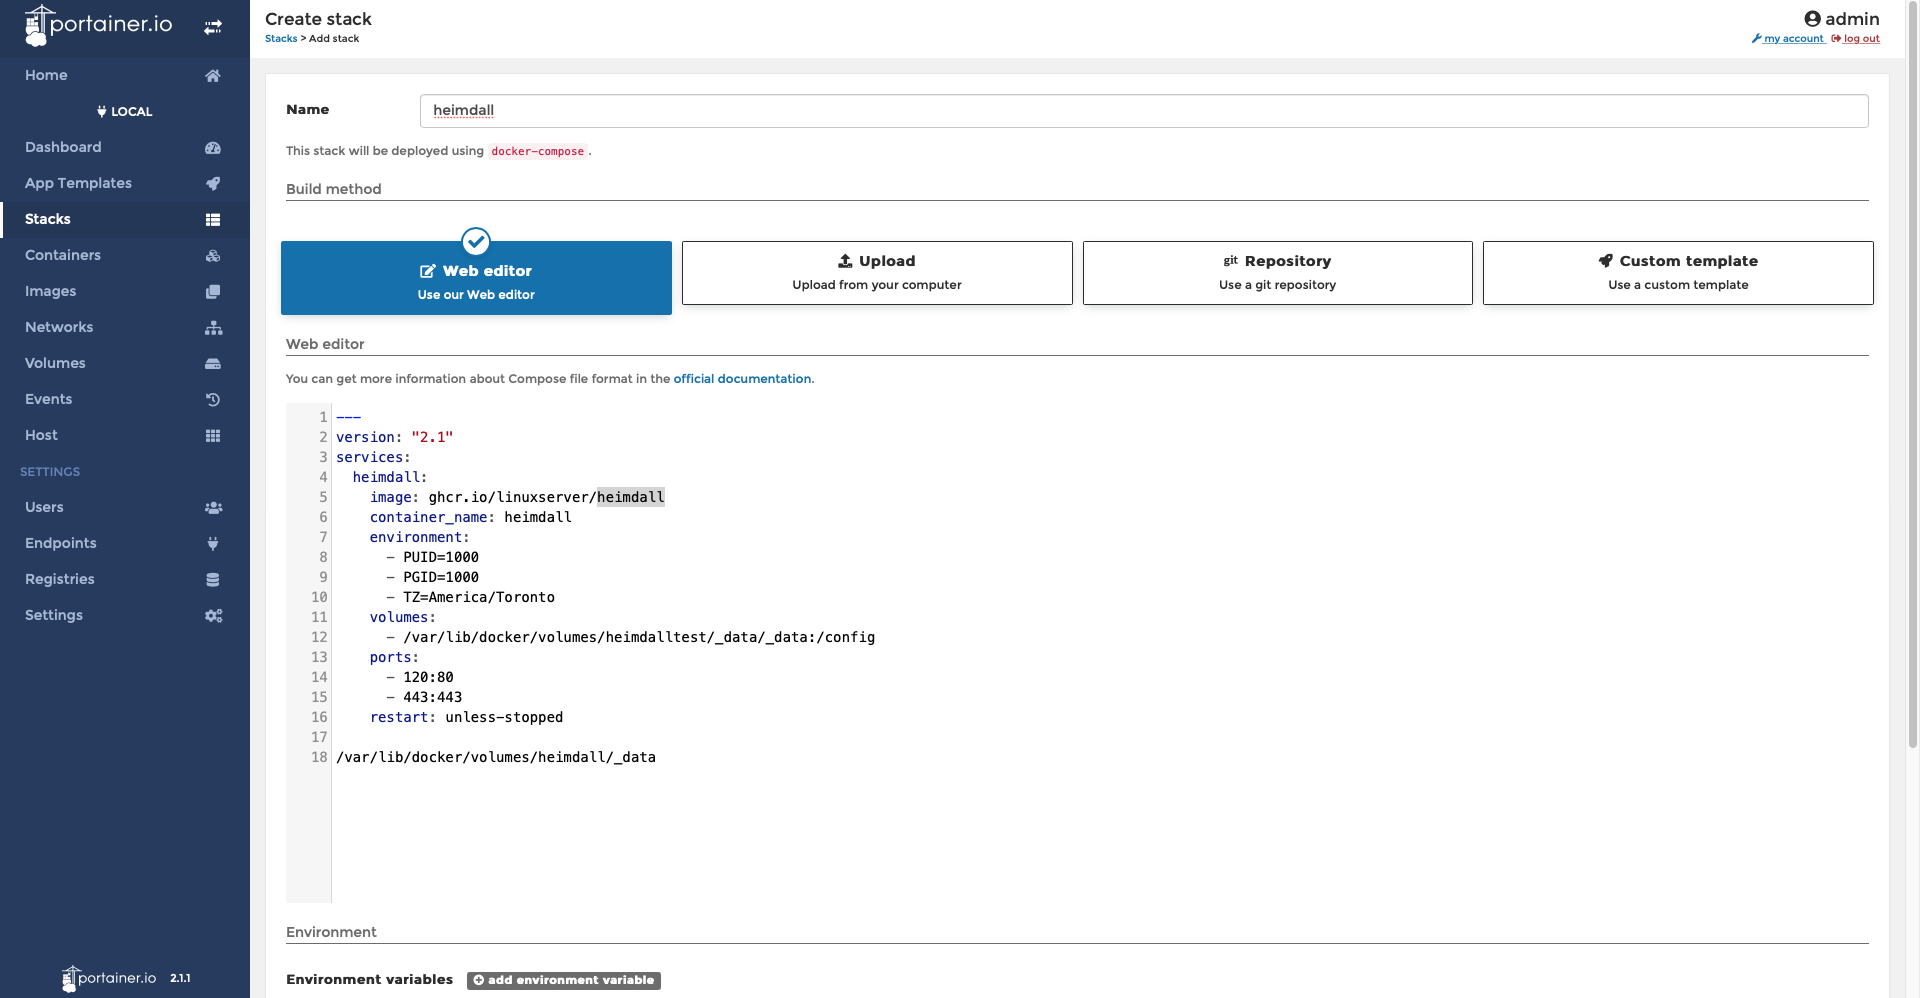Click the Volumes drive icon
This screenshot has width=1920, height=998.
pos(213,364)
